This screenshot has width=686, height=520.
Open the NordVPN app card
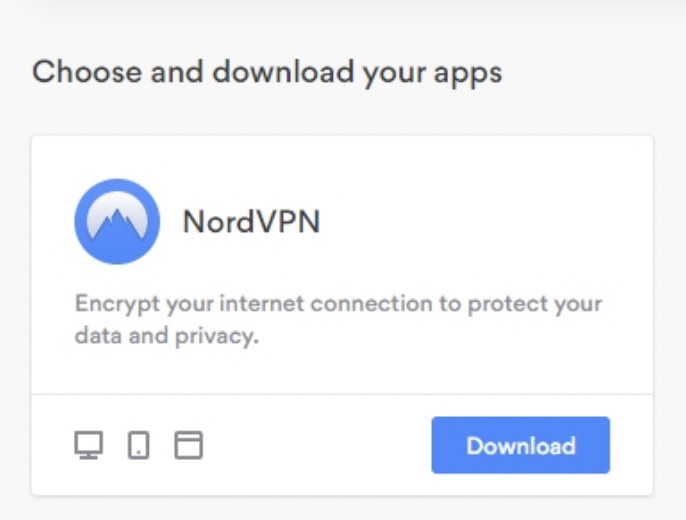pyautogui.click(x=342, y=315)
